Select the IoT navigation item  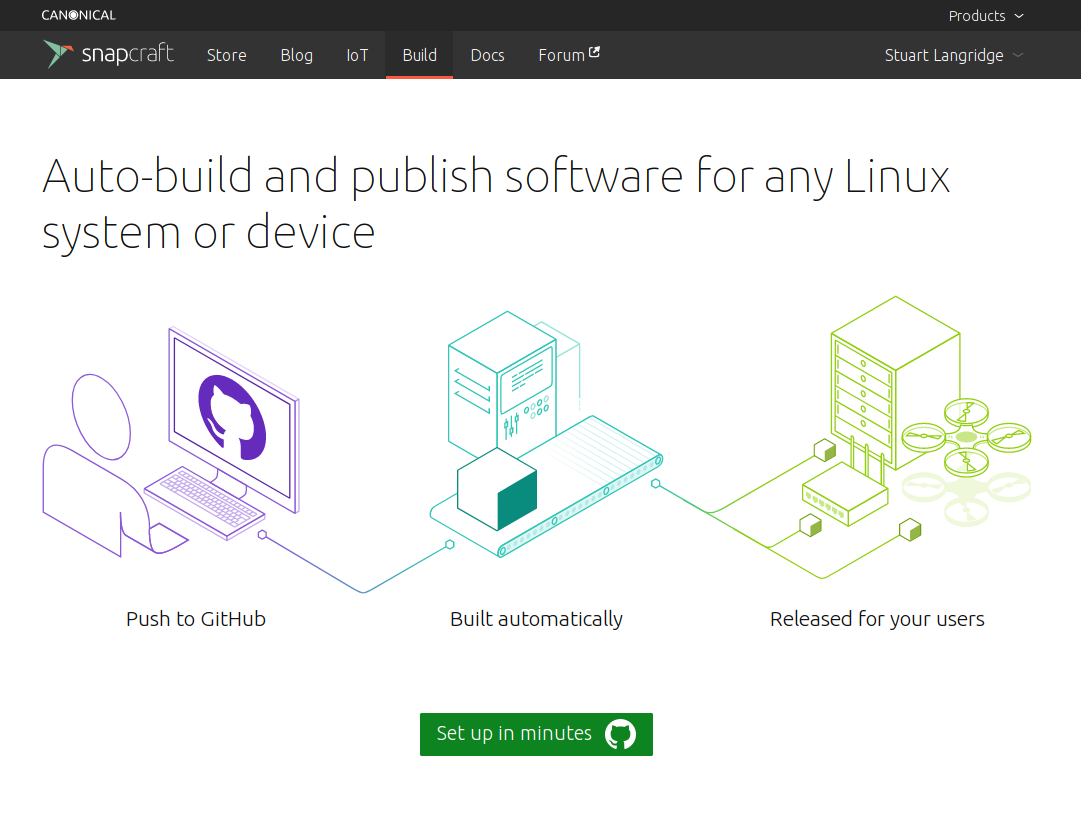tap(357, 55)
